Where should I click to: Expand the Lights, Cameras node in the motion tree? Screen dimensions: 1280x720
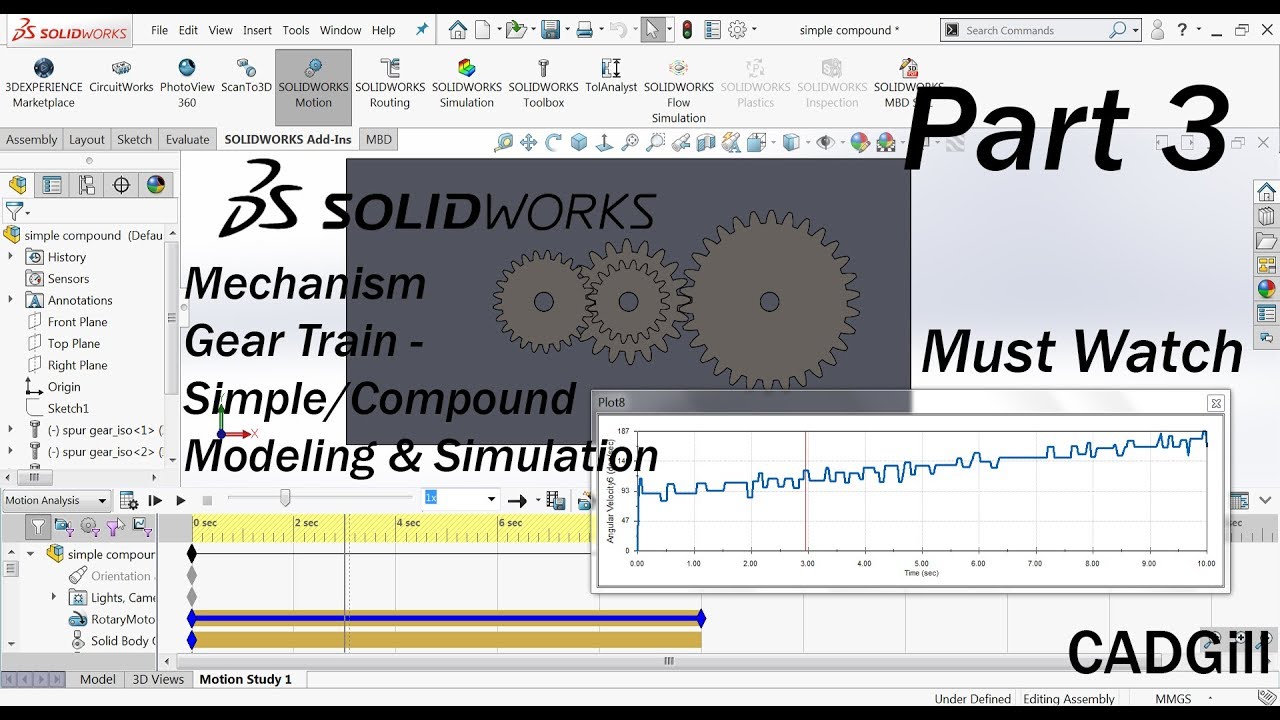pyautogui.click(x=54, y=597)
